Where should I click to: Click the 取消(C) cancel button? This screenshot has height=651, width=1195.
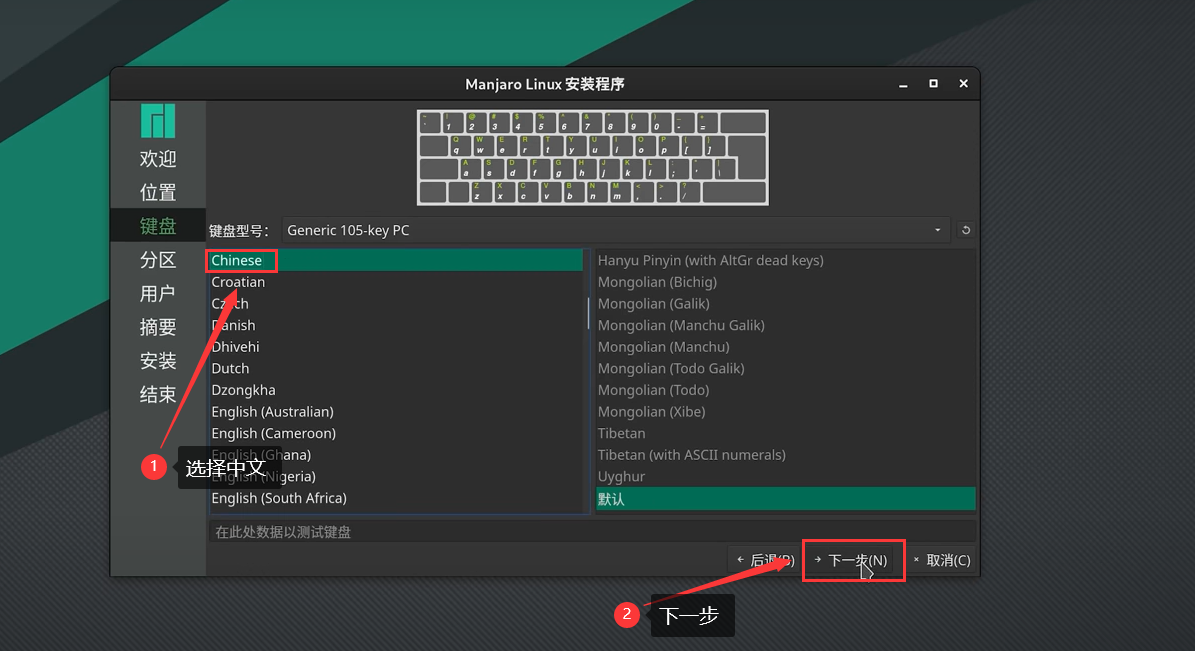click(x=942, y=560)
